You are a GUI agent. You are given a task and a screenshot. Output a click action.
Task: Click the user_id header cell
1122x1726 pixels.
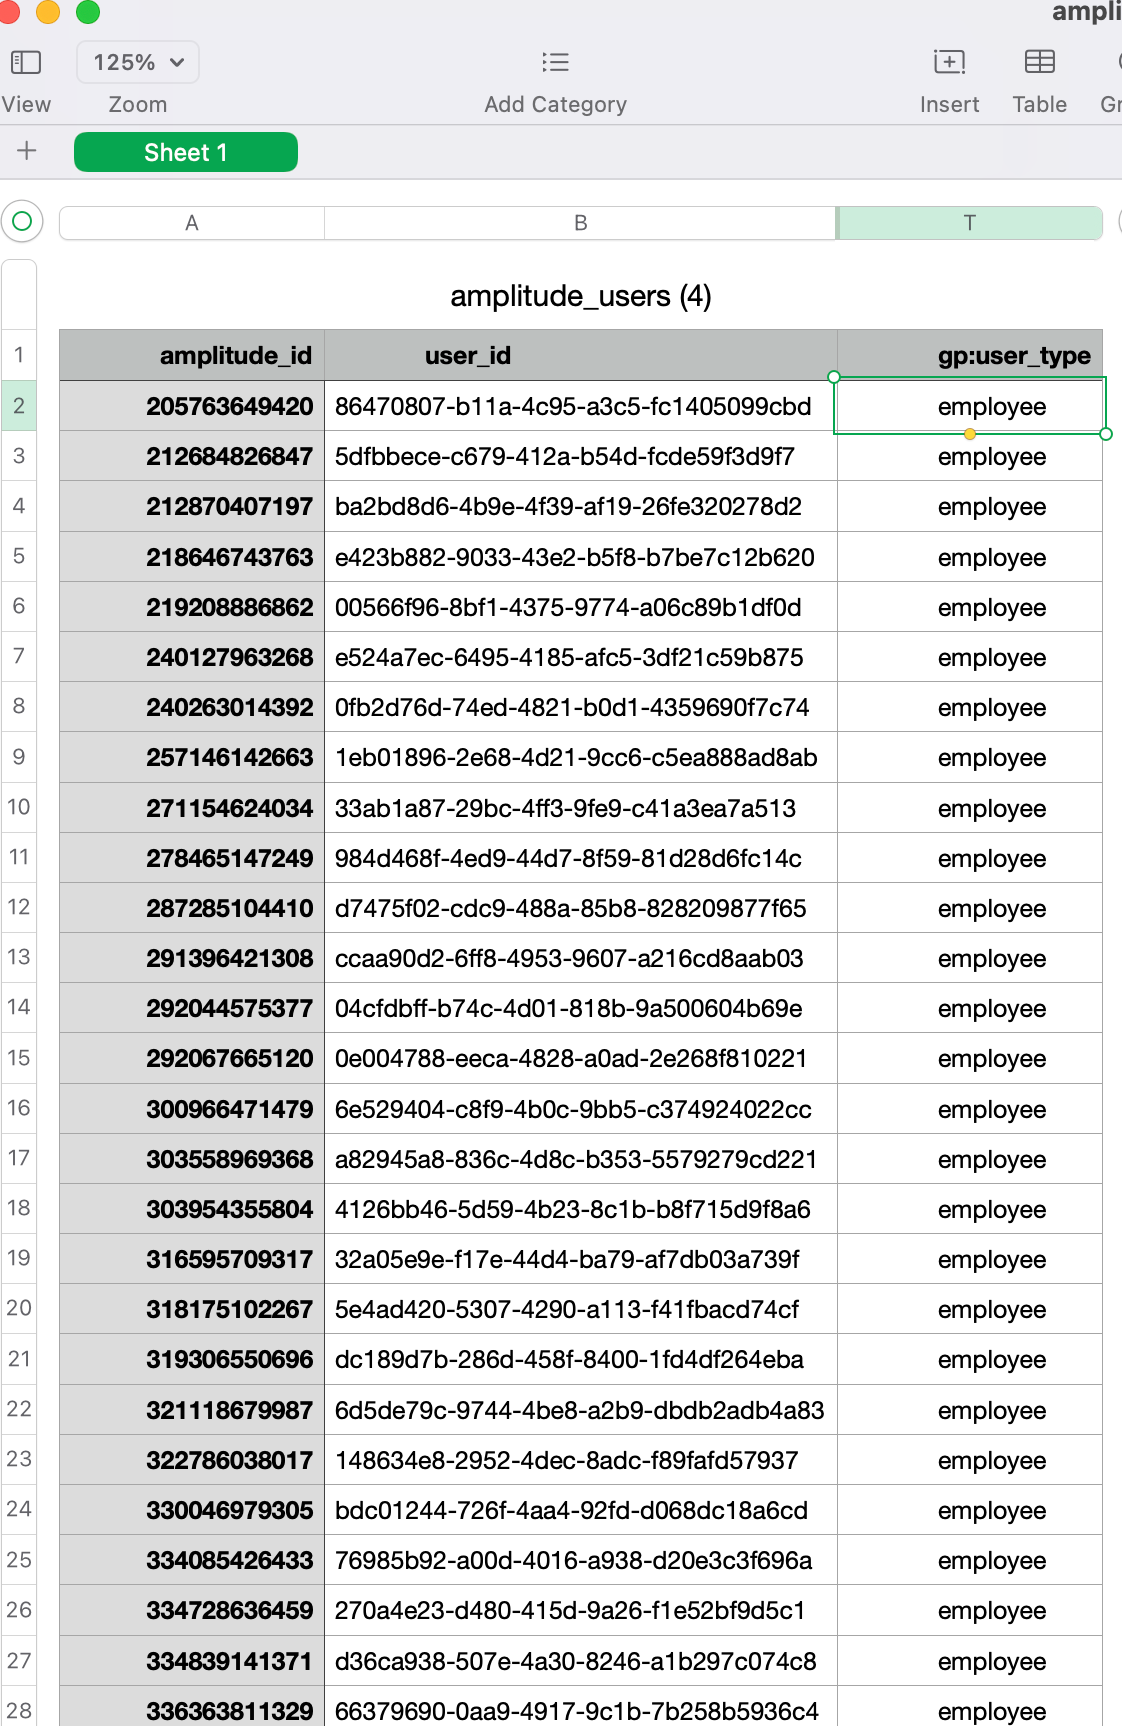tap(580, 355)
